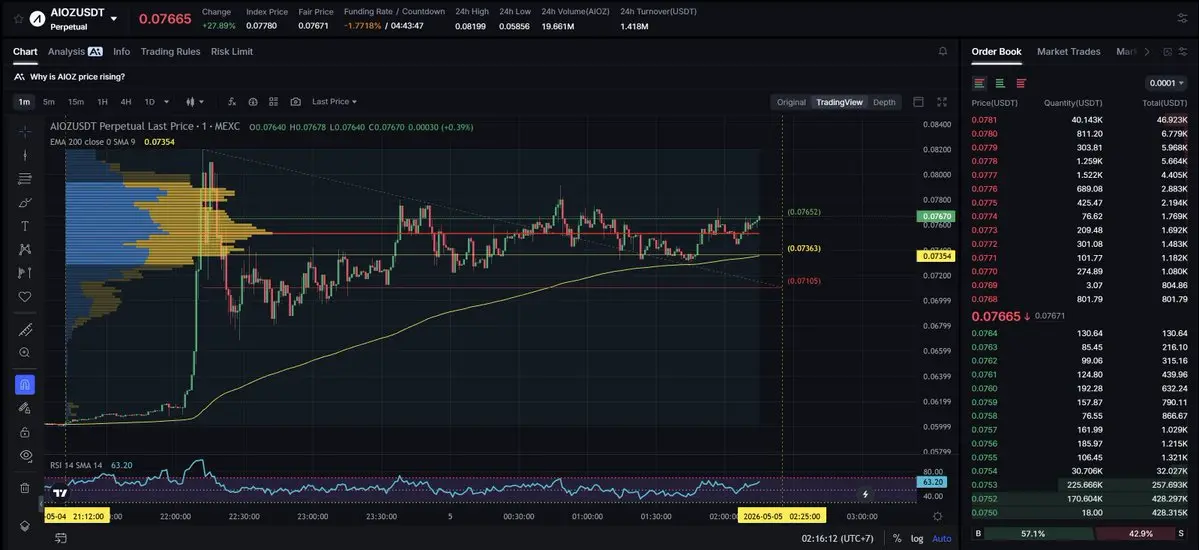Open the Fibonacci retracement tool
This screenshot has width=1199, height=550.
click(24, 178)
